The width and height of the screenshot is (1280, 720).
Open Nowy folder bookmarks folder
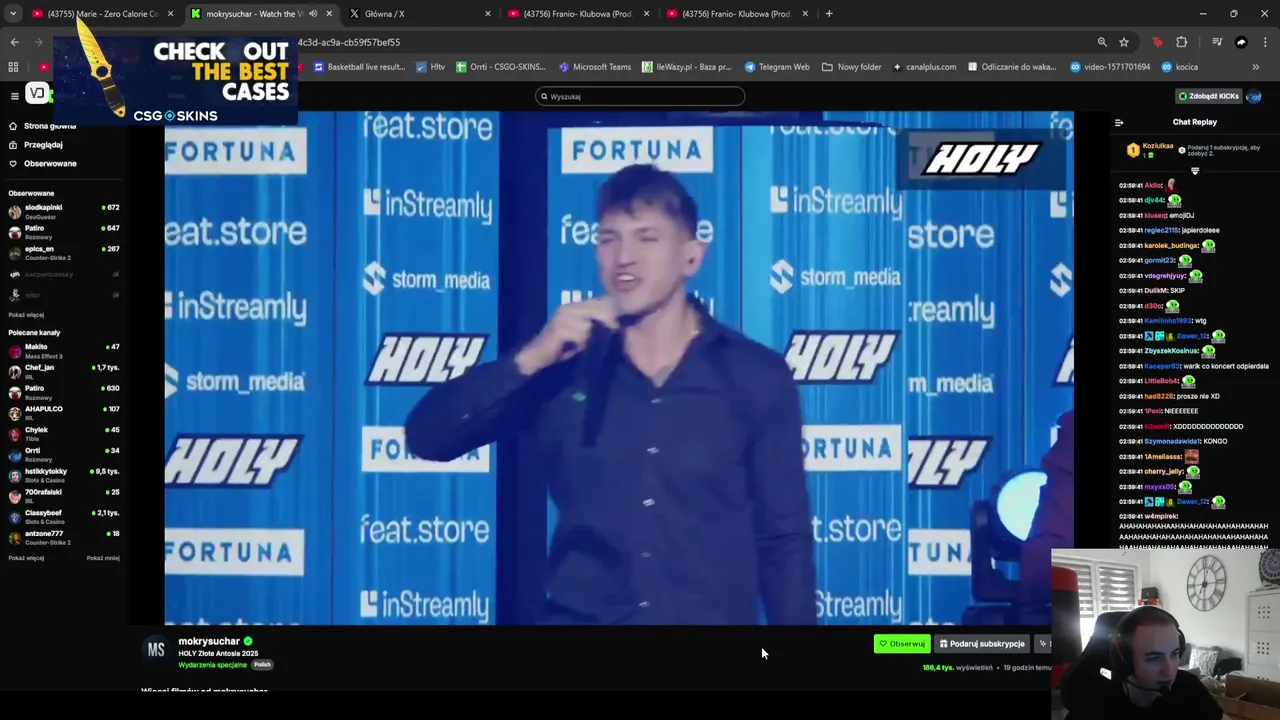point(852,67)
